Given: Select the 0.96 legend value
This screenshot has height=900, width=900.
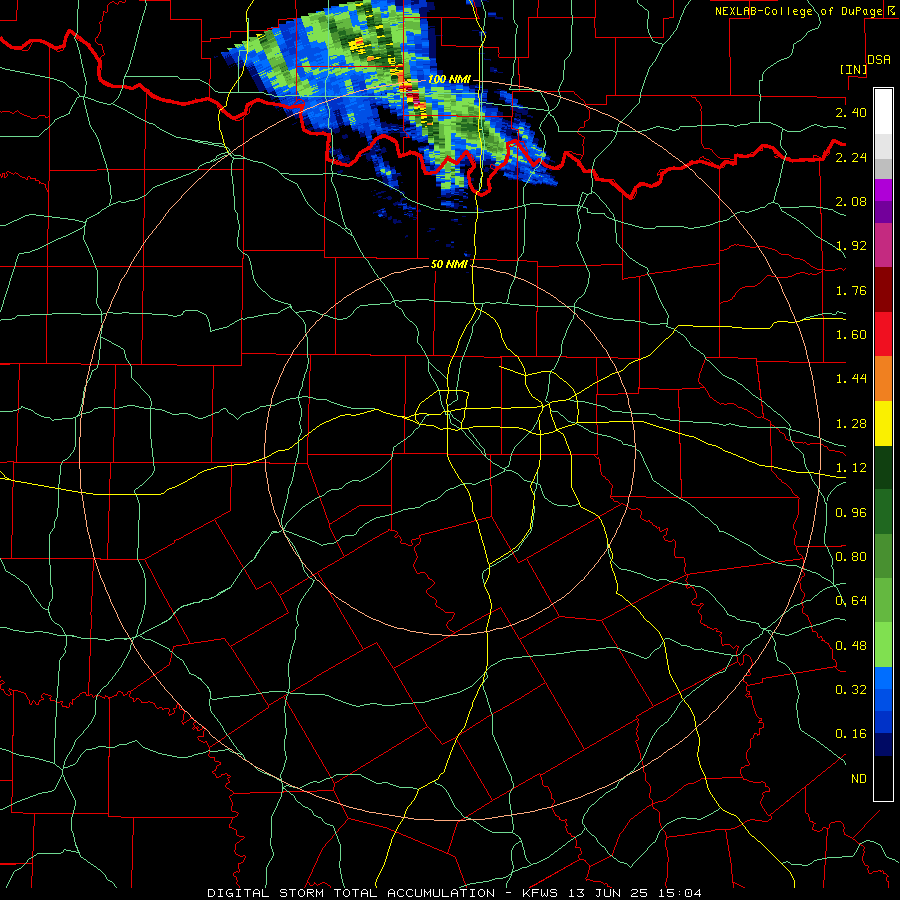Looking at the screenshot, I should [851, 513].
